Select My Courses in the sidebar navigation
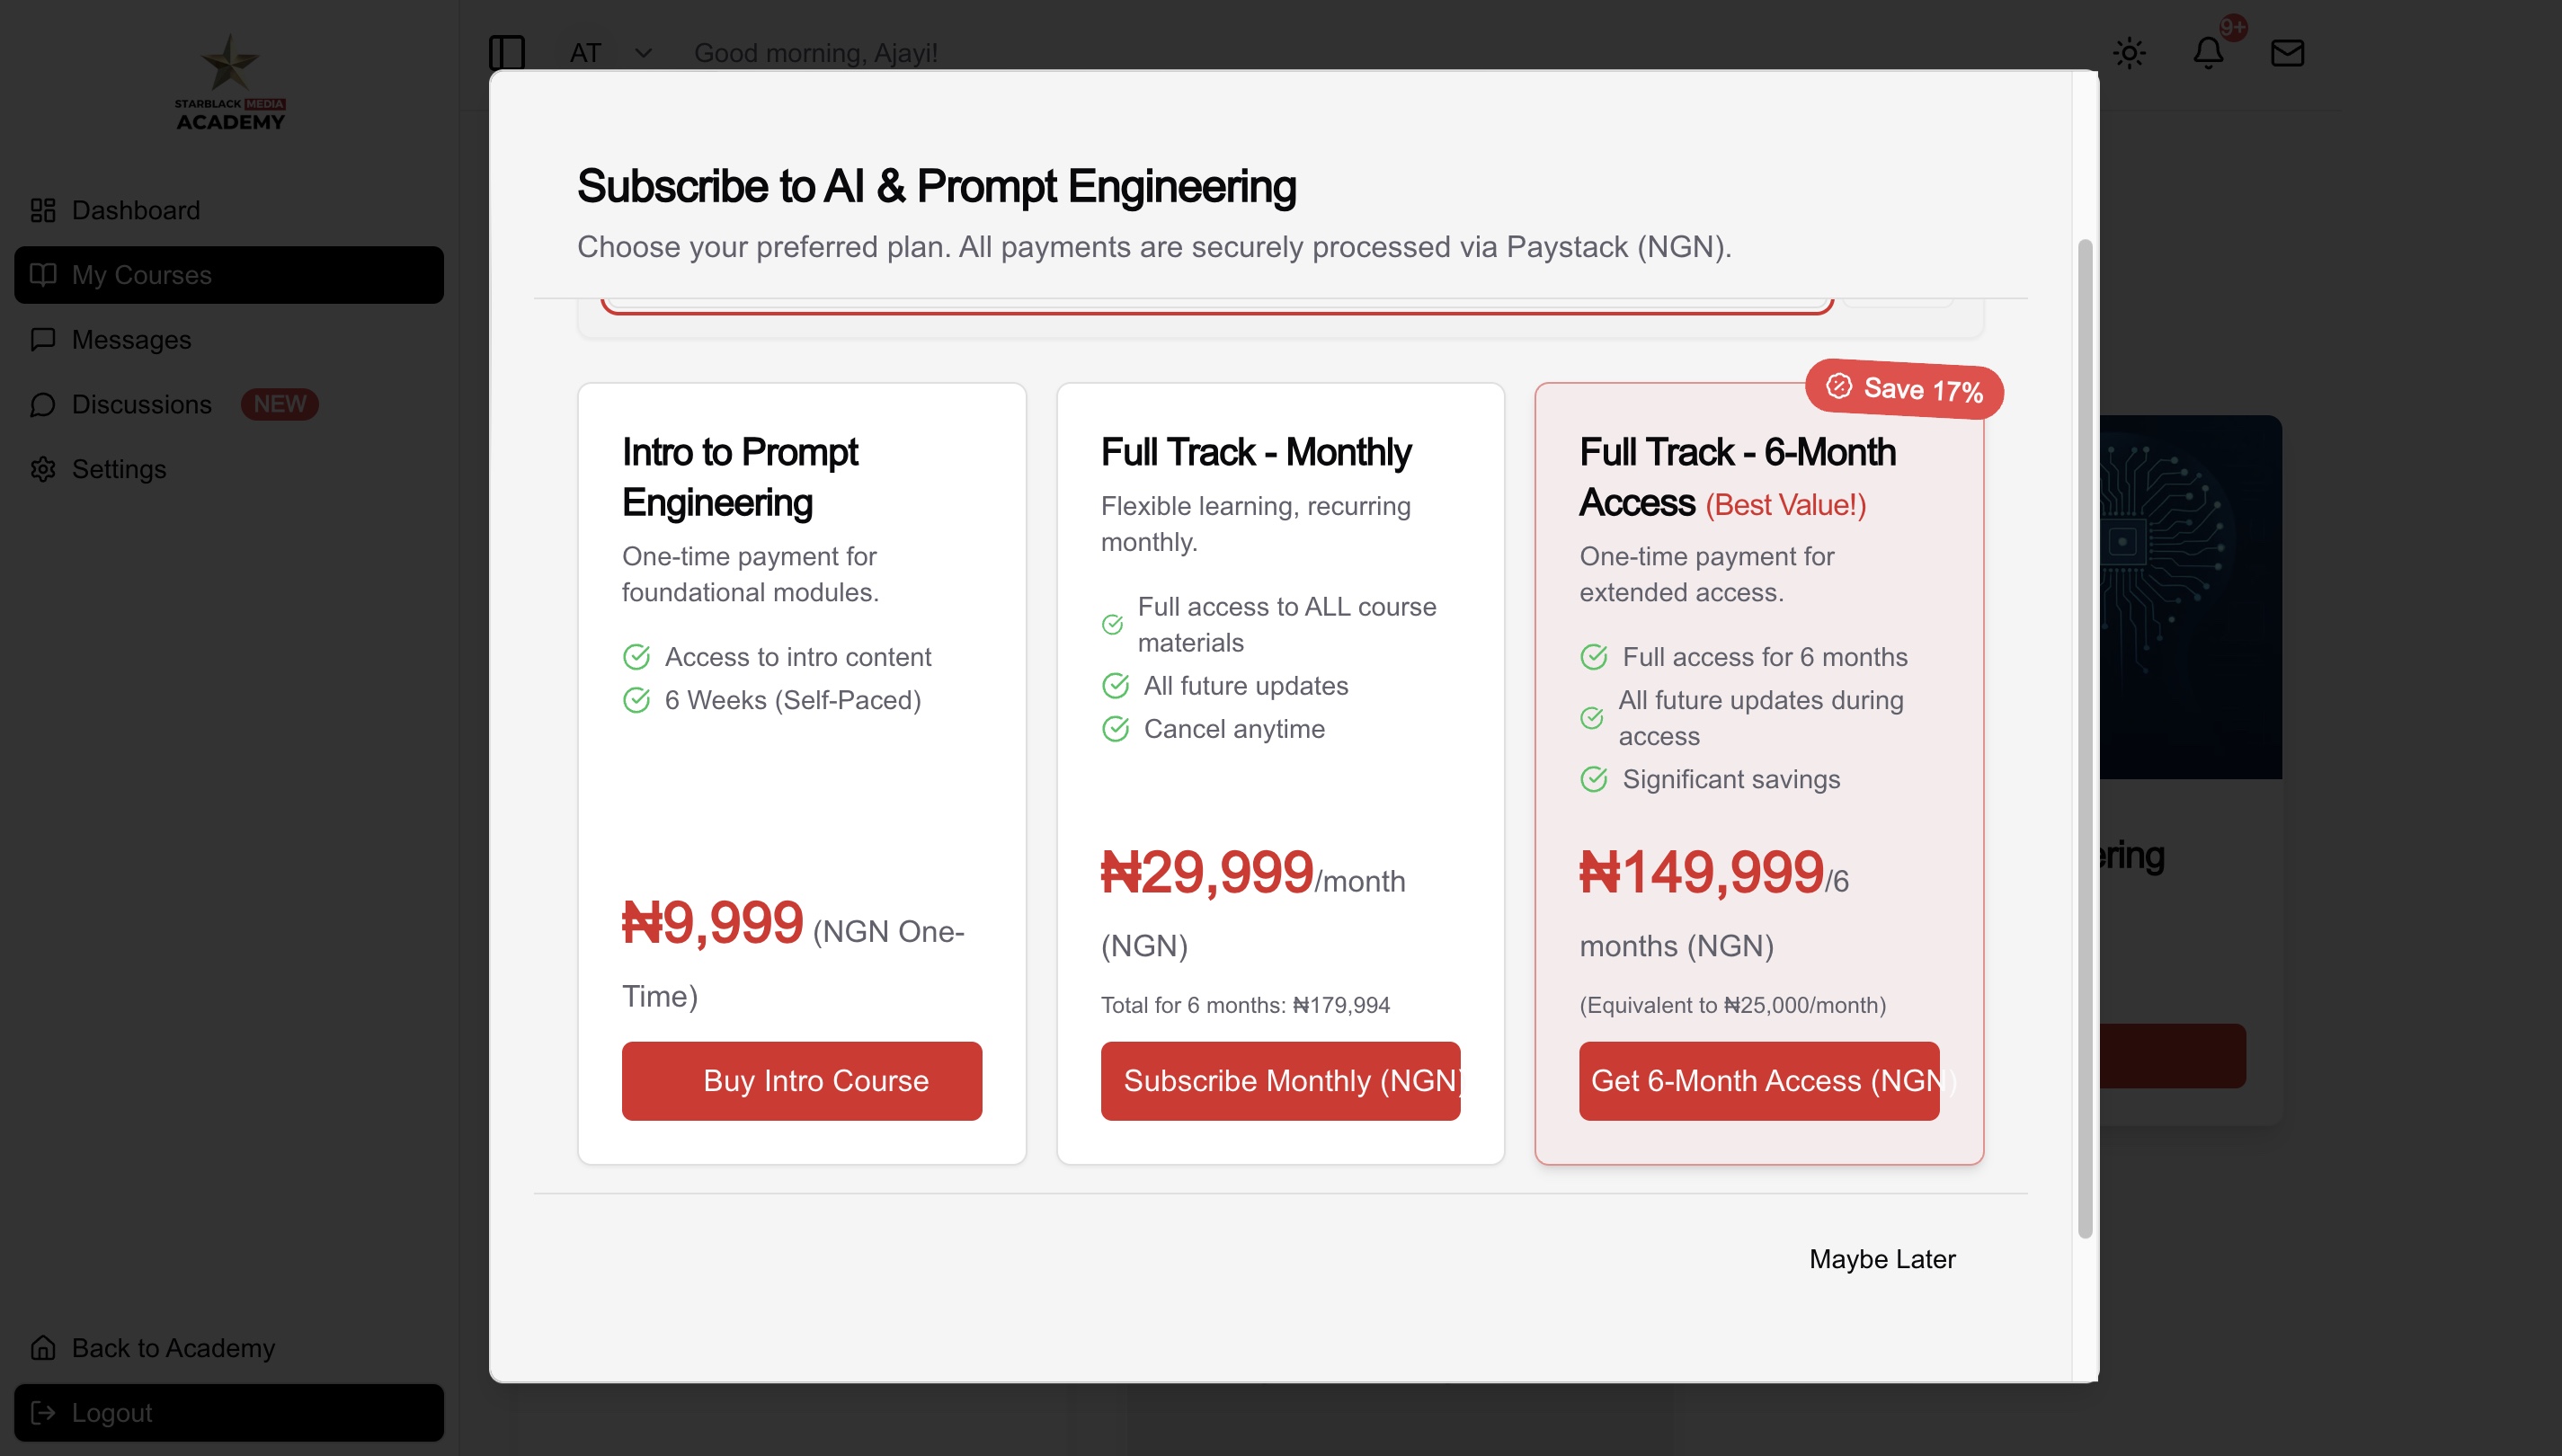 pos(141,275)
